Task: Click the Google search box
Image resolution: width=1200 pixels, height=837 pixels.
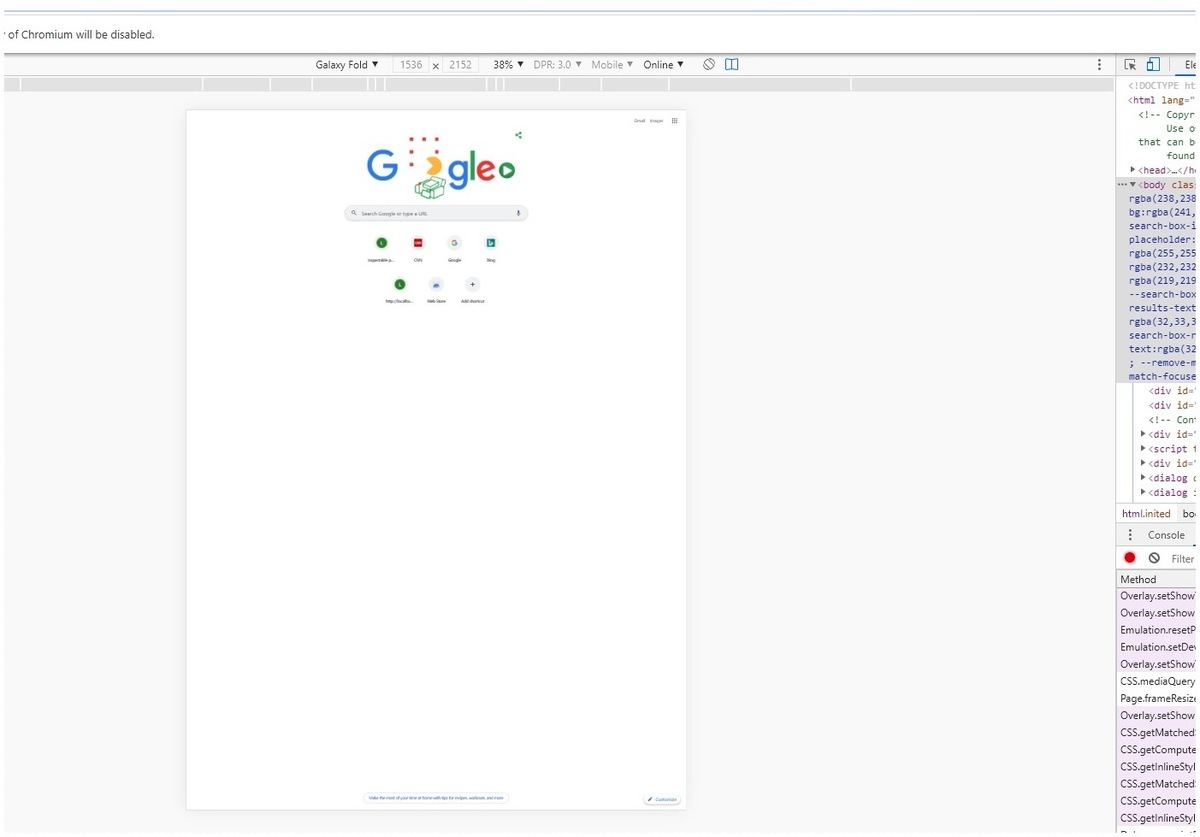Action: 436,213
